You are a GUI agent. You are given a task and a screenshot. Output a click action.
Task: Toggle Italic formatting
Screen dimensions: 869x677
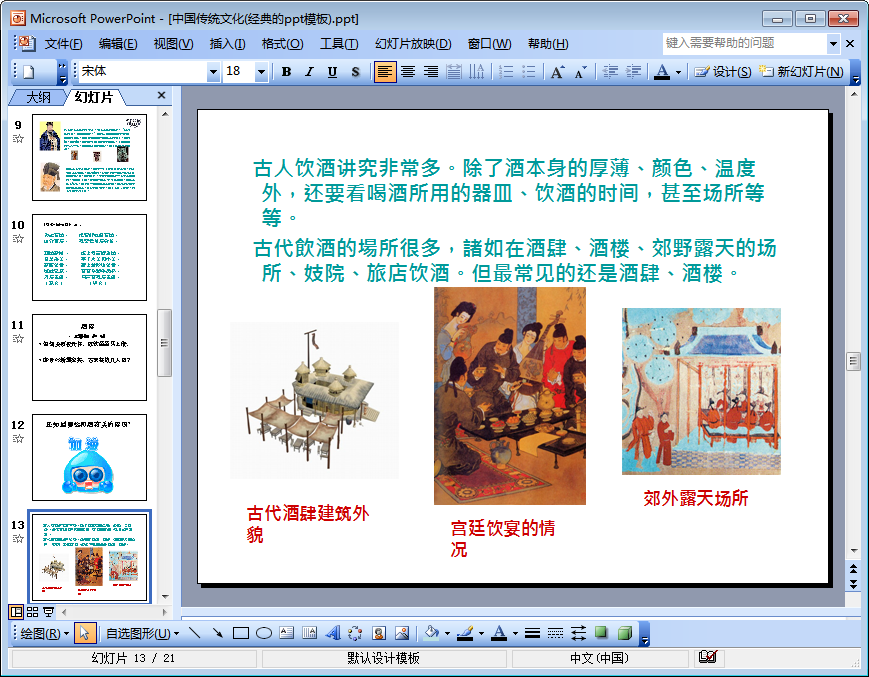click(309, 71)
